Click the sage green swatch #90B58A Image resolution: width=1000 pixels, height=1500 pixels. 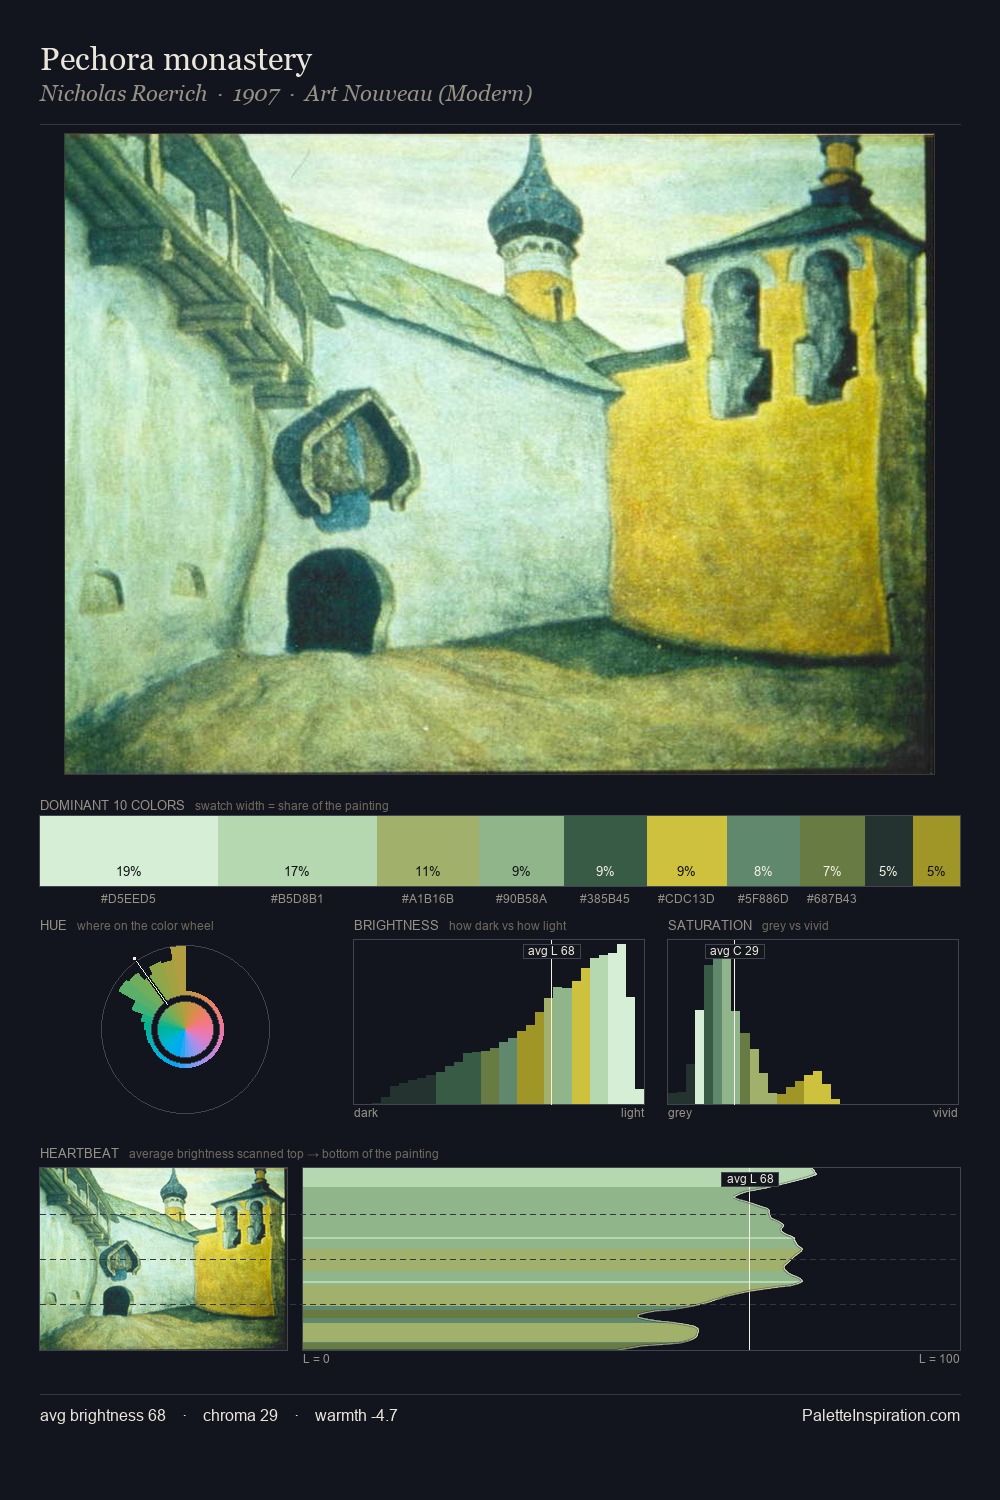[522, 851]
